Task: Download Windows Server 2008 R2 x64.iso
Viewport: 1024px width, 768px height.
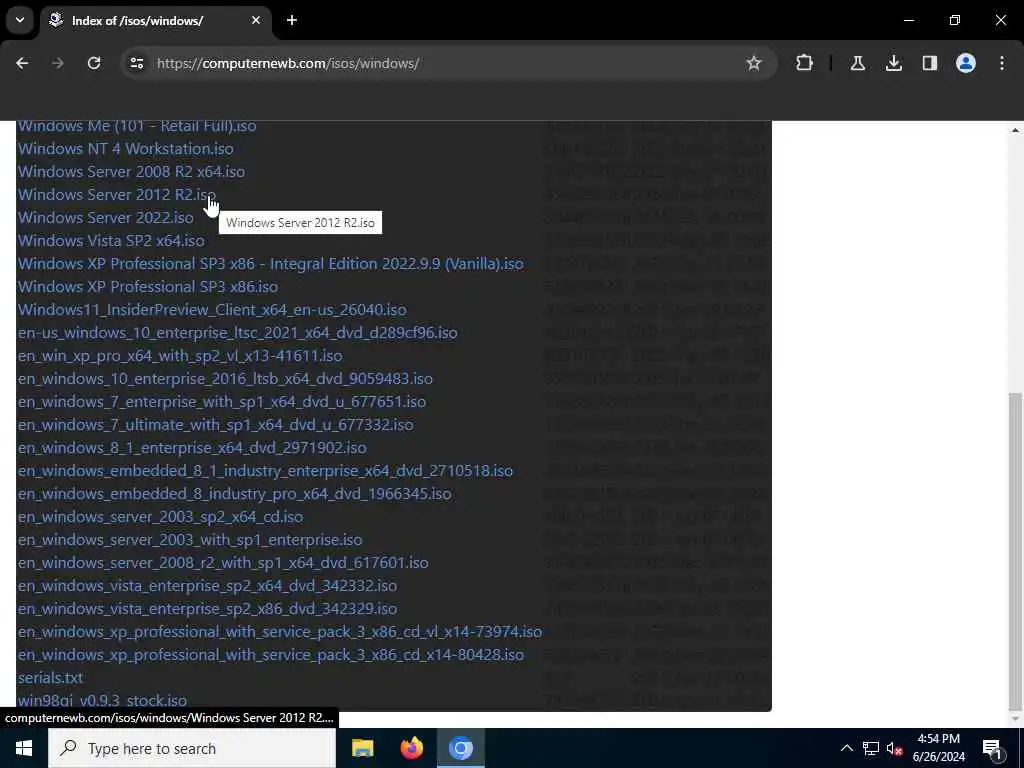Action: (x=131, y=172)
